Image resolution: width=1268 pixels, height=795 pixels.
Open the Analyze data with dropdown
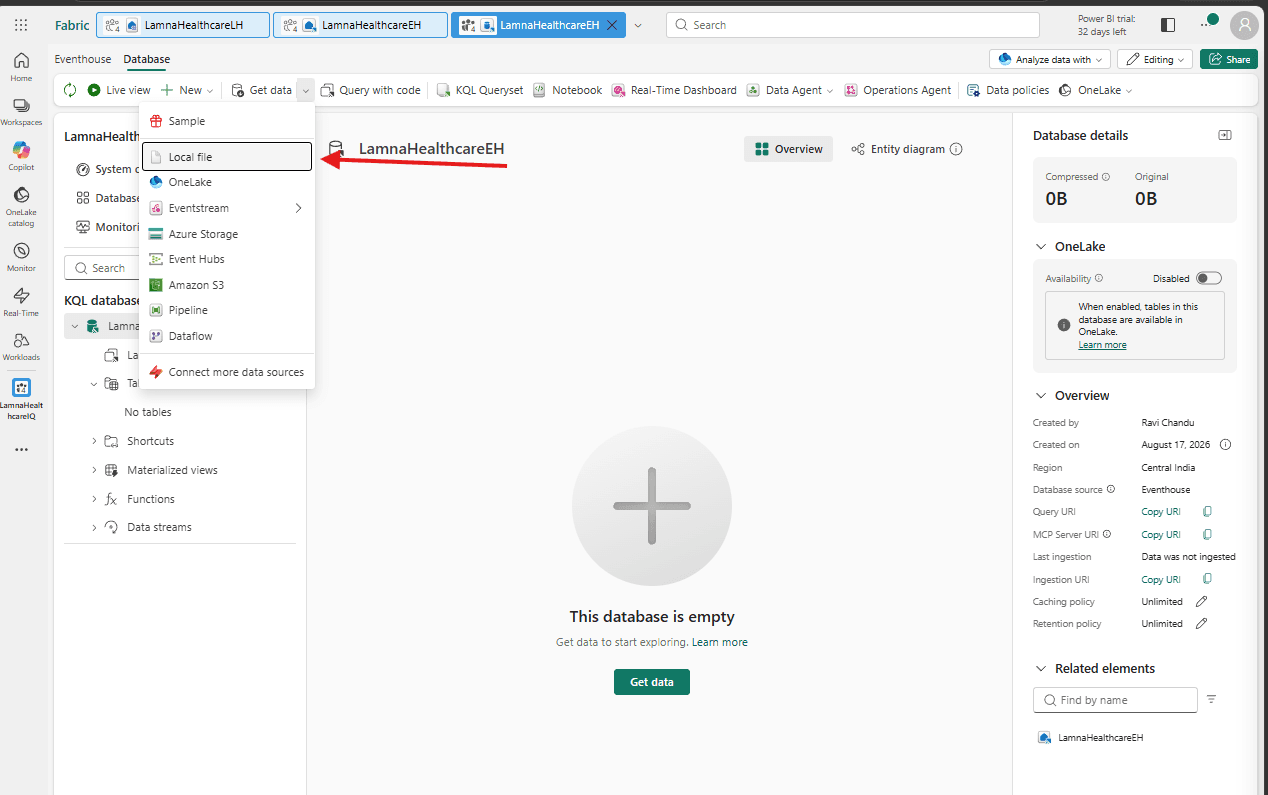click(x=1050, y=59)
